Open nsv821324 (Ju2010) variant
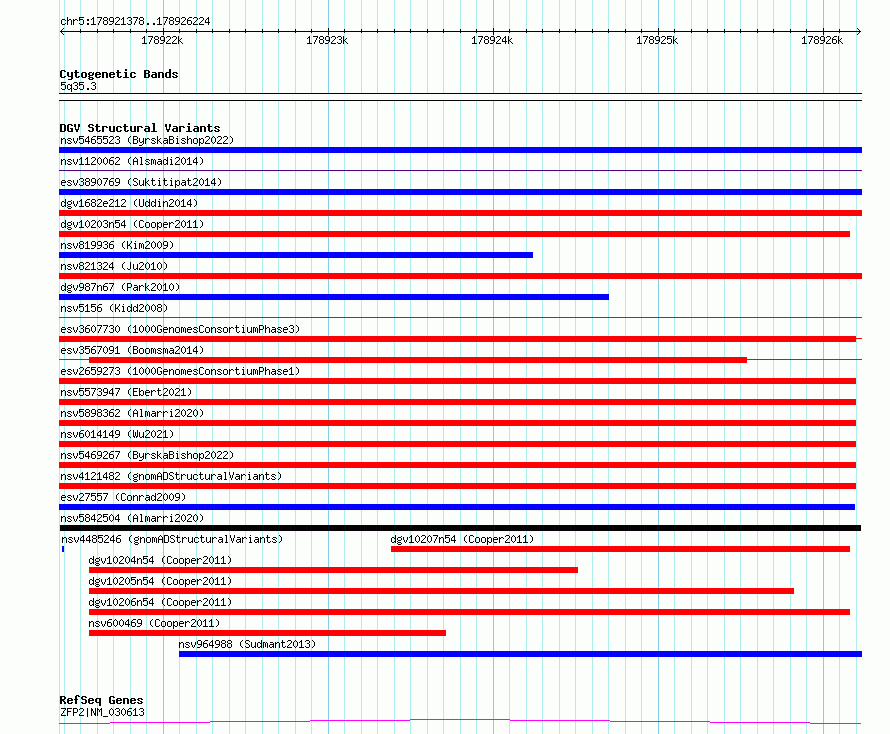 (x=114, y=266)
